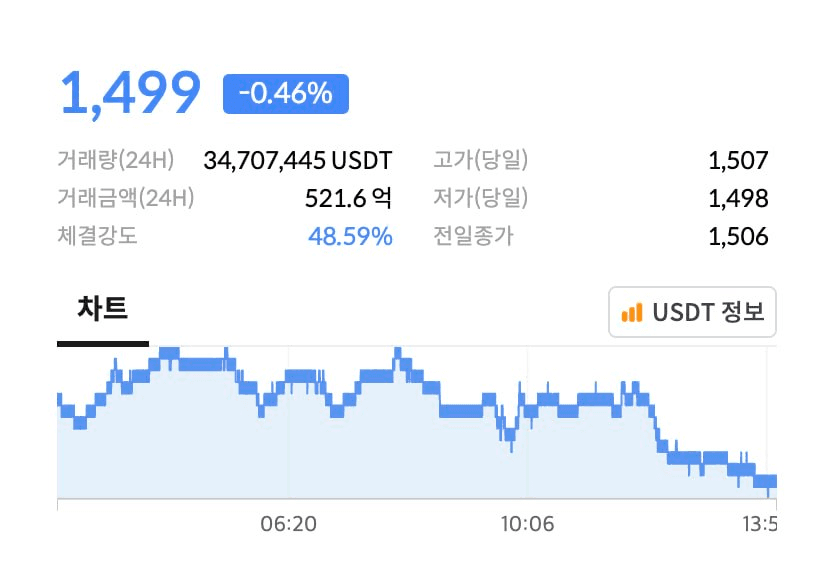Click the previous close value 1,506
This screenshot has width=828, height=574.
pos(738,237)
